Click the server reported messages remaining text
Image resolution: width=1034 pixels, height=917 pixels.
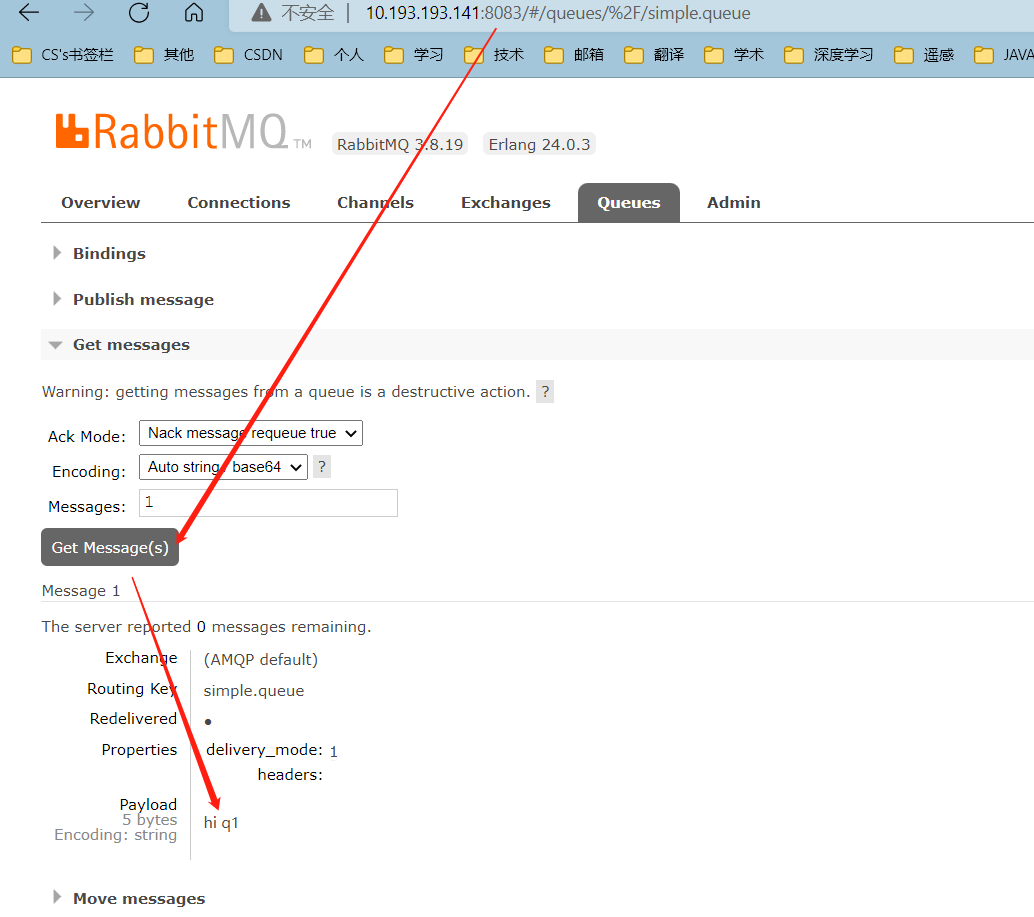206,627
